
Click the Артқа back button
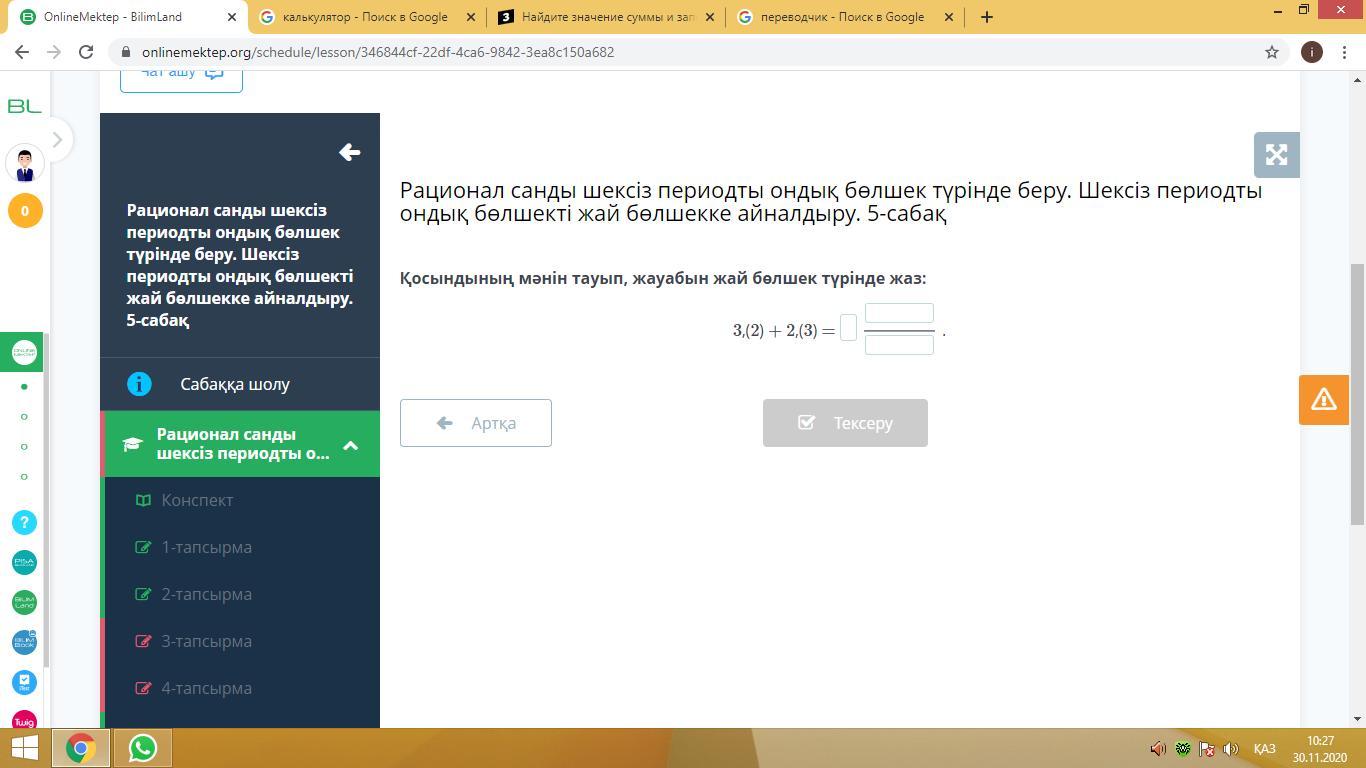(x=476, y=423)
